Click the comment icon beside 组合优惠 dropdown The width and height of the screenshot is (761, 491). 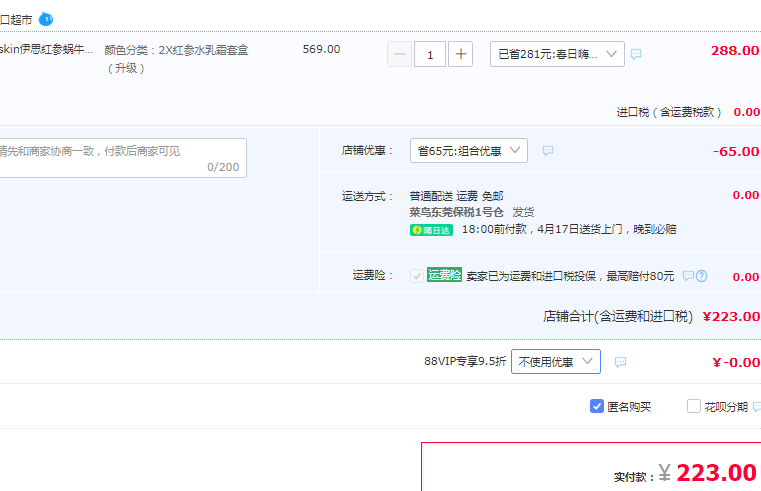pyautogui.click(x=547, y=151)
